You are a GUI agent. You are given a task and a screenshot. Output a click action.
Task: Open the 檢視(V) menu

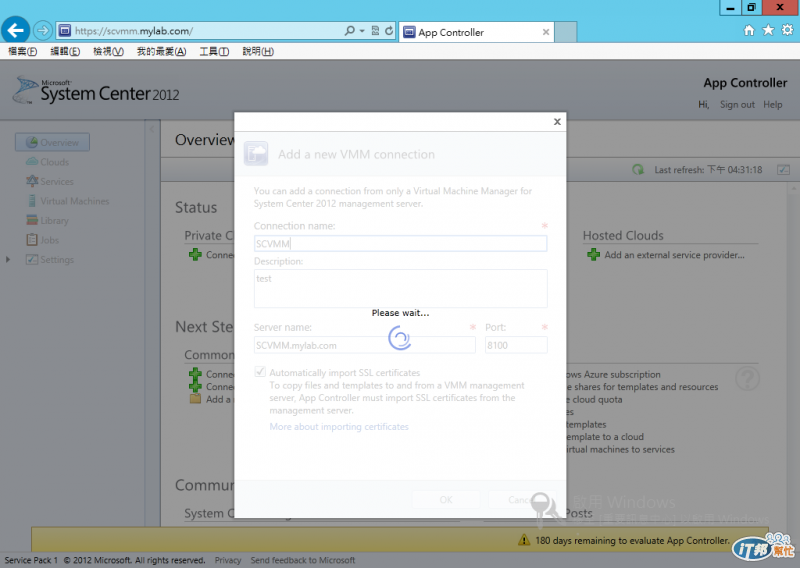[108, 51]
